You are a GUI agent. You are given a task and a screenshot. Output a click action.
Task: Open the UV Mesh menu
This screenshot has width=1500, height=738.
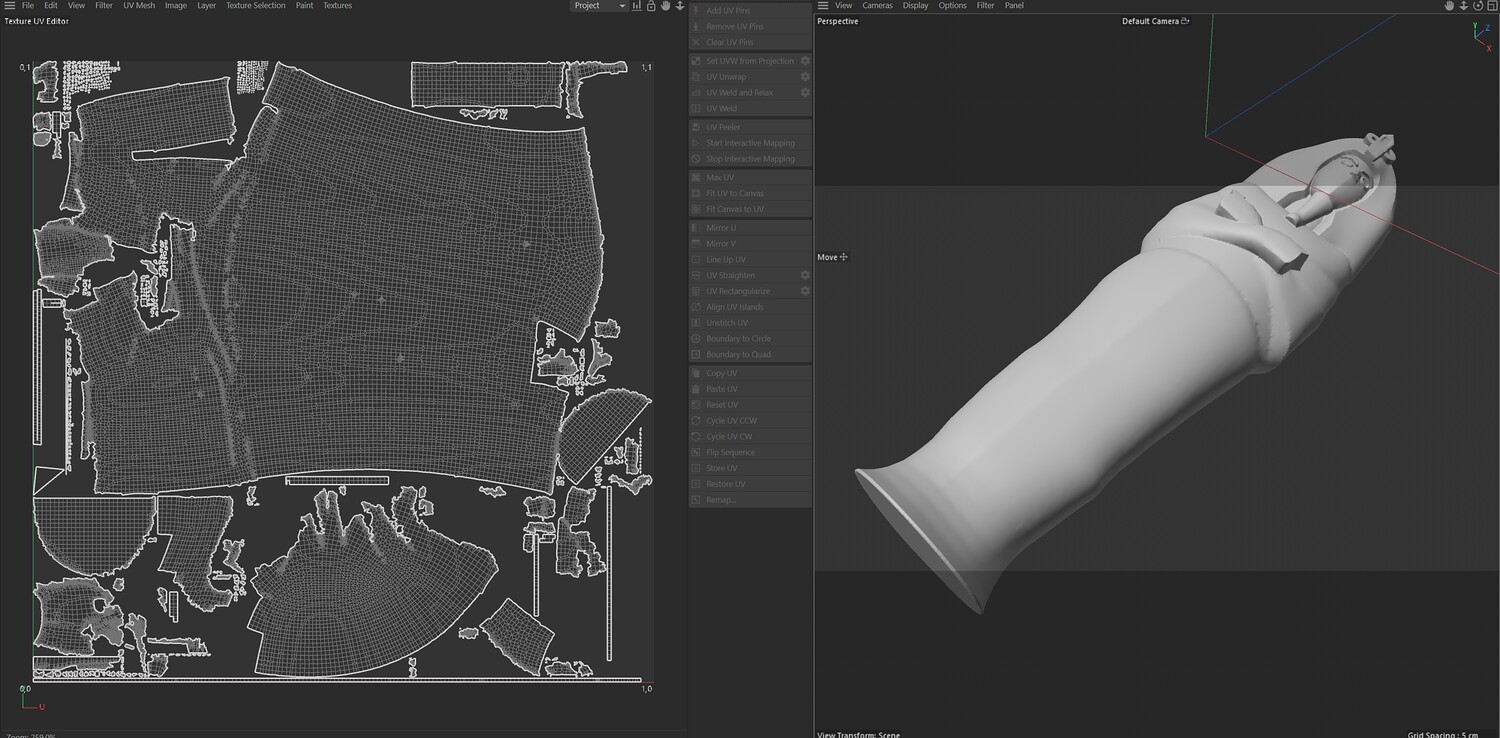point(139,6)
